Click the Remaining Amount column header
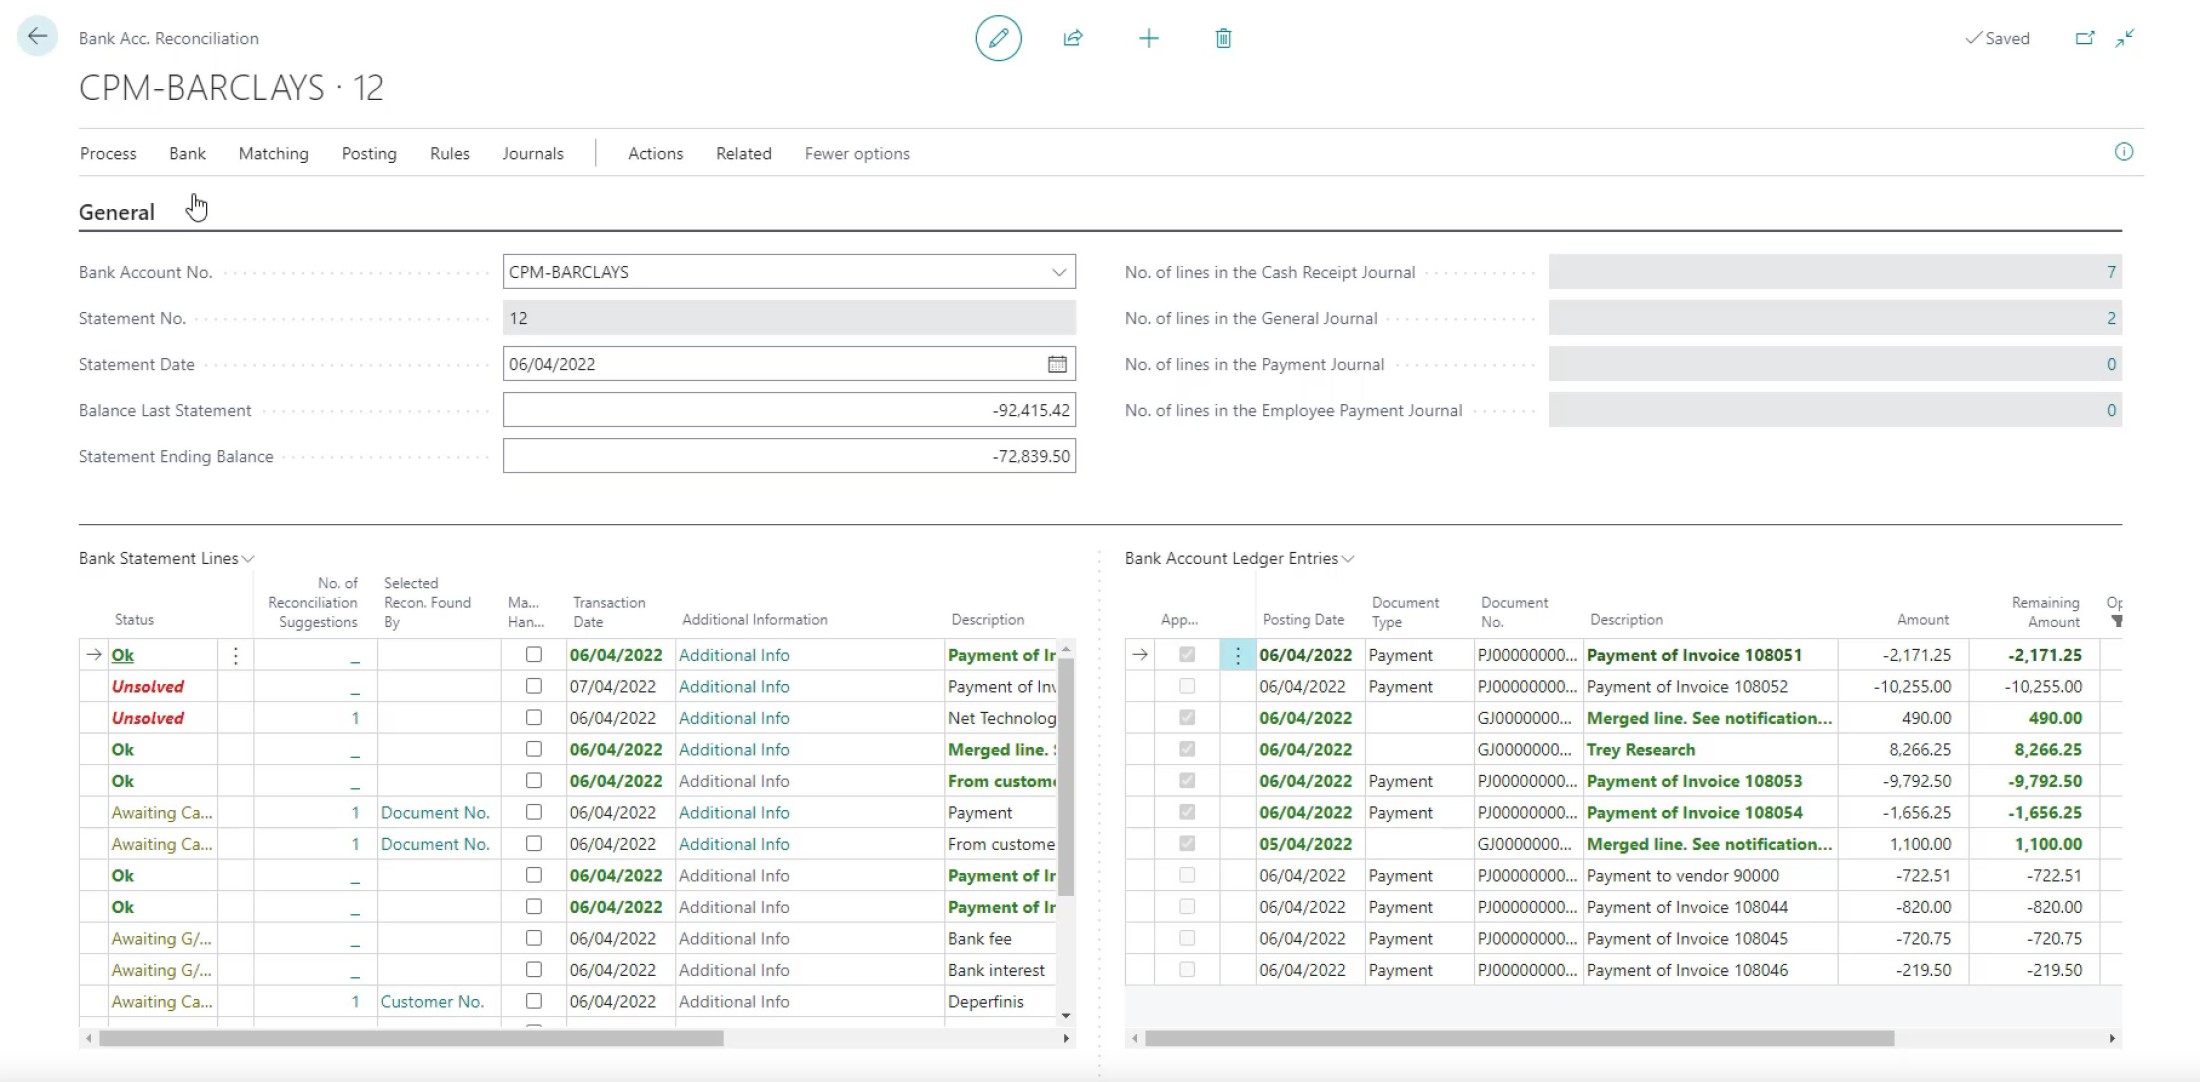Screen dimensions: 2200x1082 tap(2045, 612)
